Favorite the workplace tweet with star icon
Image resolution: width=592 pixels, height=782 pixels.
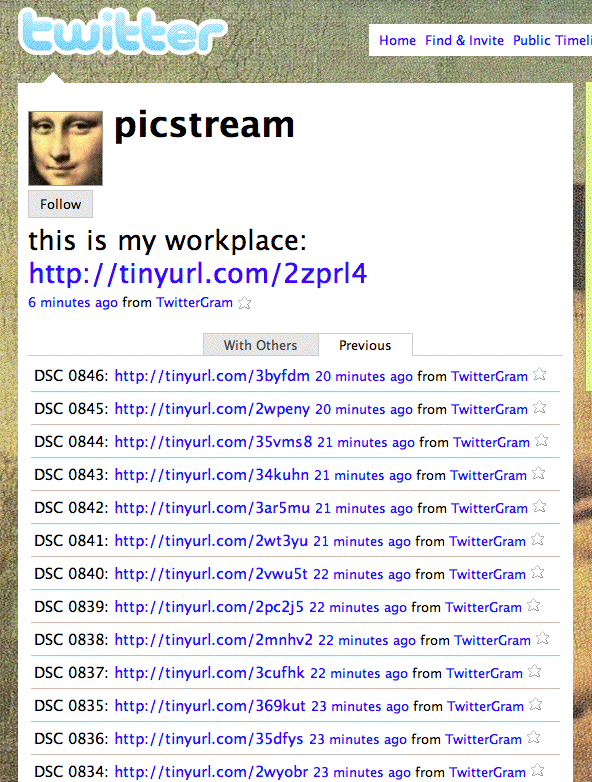coord(244,303)
